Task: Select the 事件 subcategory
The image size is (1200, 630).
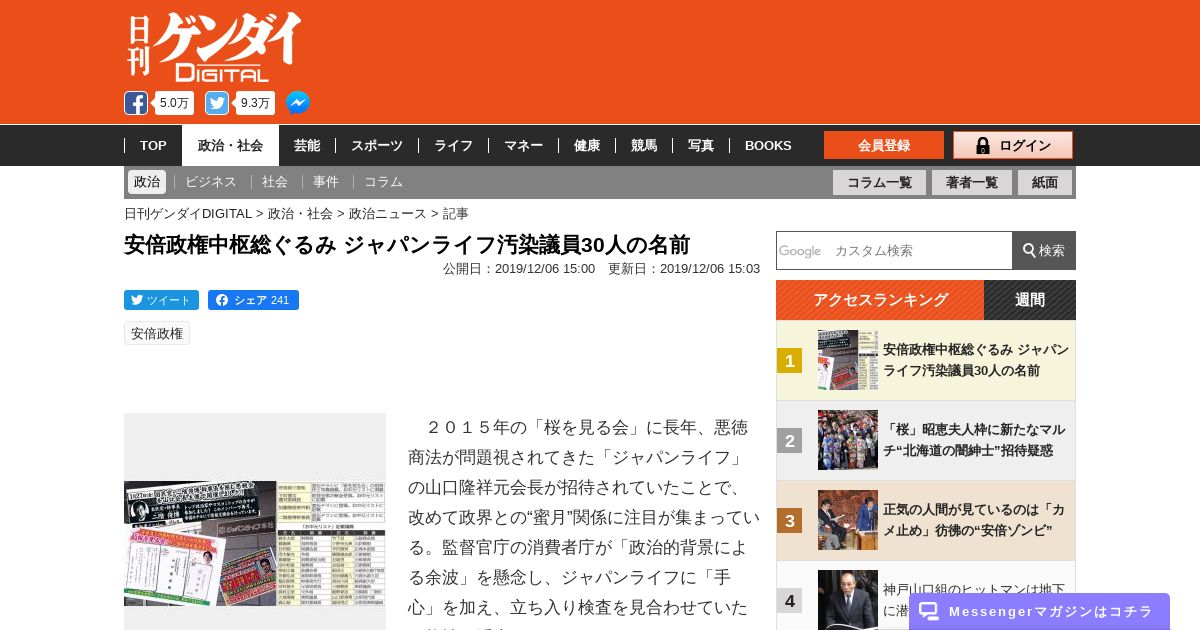Action: [326, 182]
